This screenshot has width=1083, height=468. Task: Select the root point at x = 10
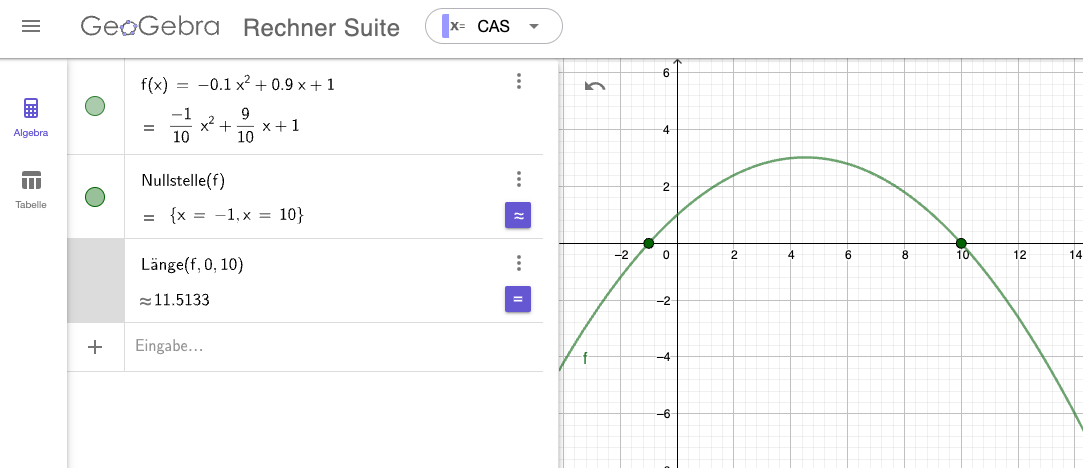pyautogui.click(x=961, y=243)
